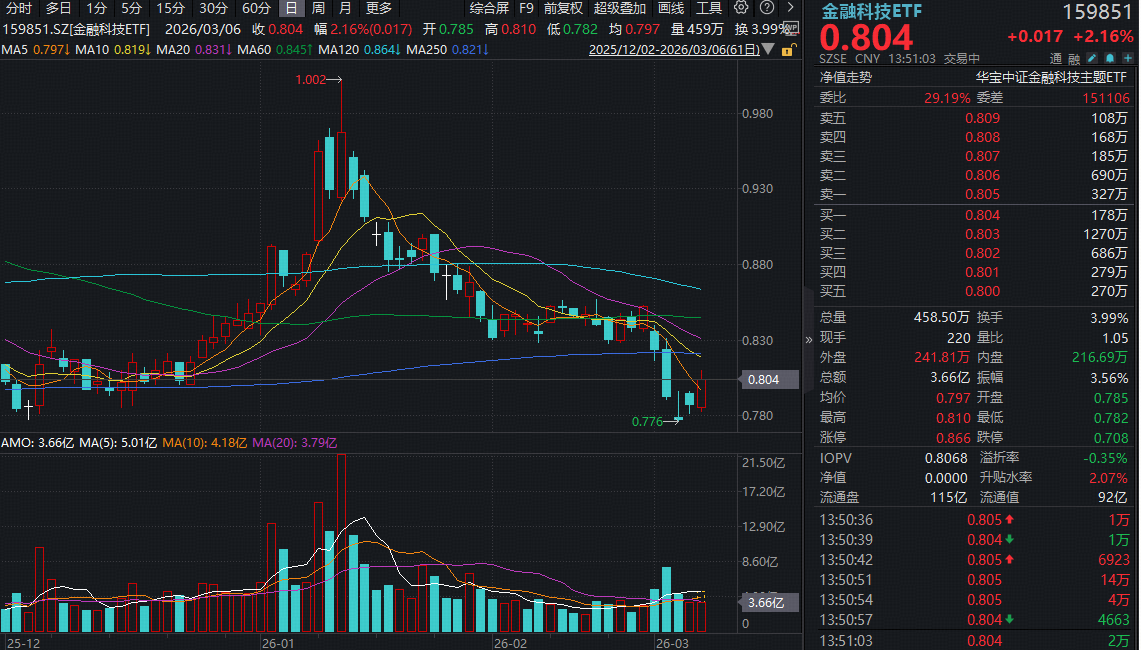Viewport: 1141px width, 650px height.
Task: Click the F9 button
Action: pyautogui.click(x=527, y=8)
